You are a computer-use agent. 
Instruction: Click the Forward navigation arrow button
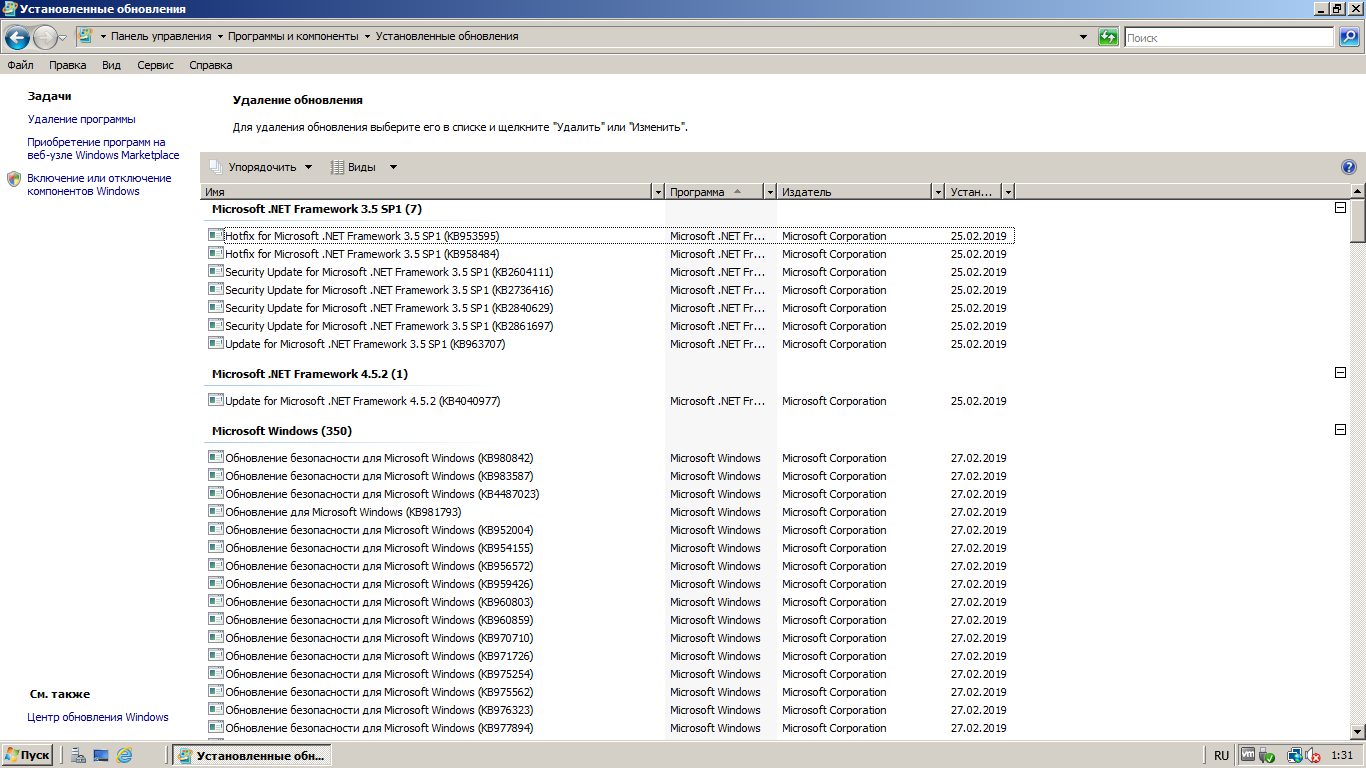(x=45, y=38)
